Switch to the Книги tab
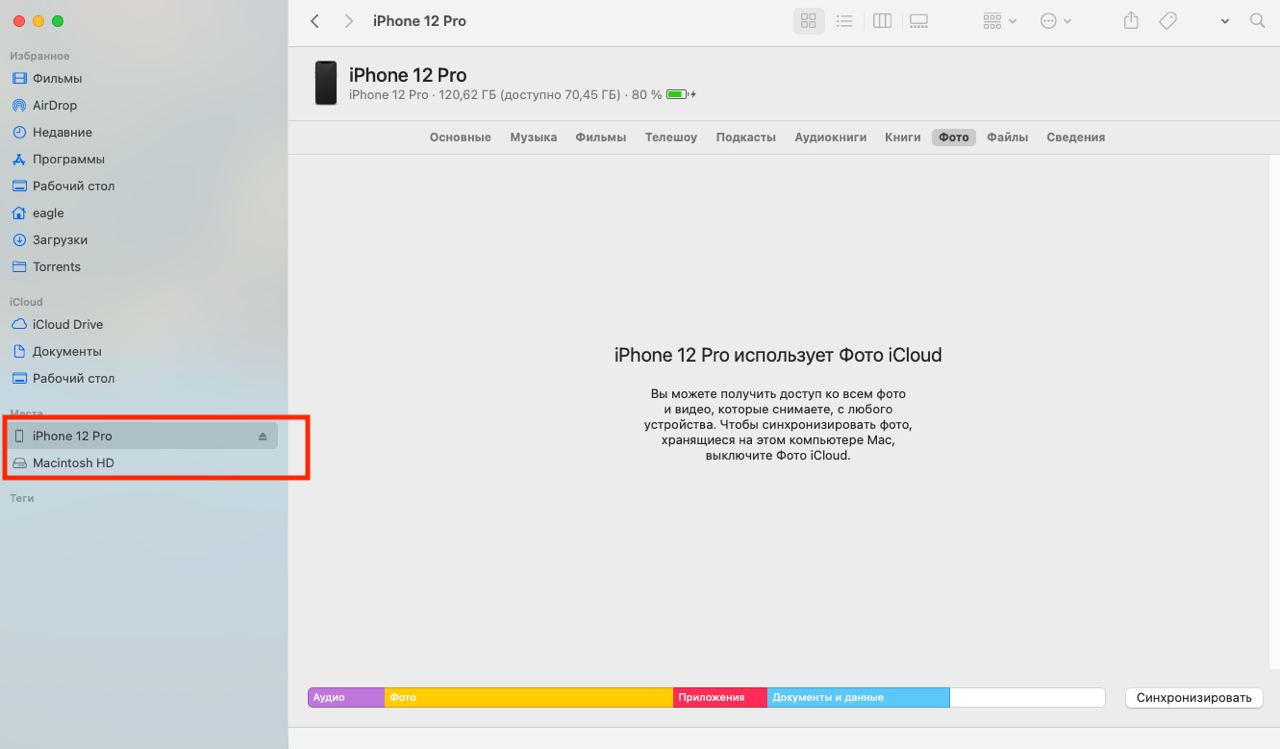Image resolution: width=1280 pixels, height=749 pixels. click(903, 137)
